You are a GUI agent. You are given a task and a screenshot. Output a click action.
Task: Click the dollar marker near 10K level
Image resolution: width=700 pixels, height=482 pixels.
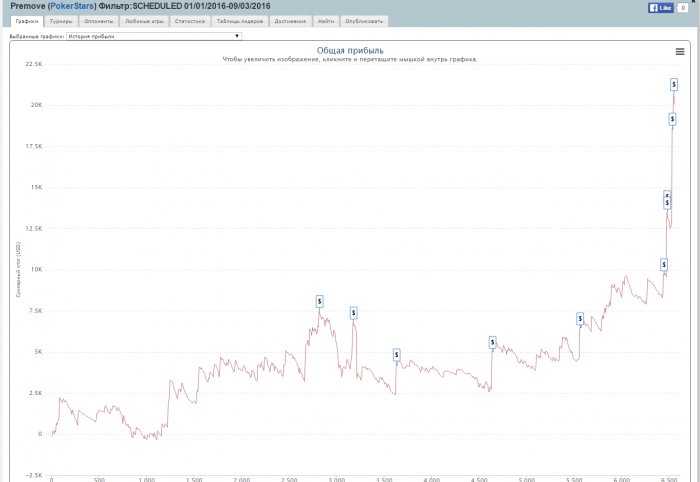point(664,264)
